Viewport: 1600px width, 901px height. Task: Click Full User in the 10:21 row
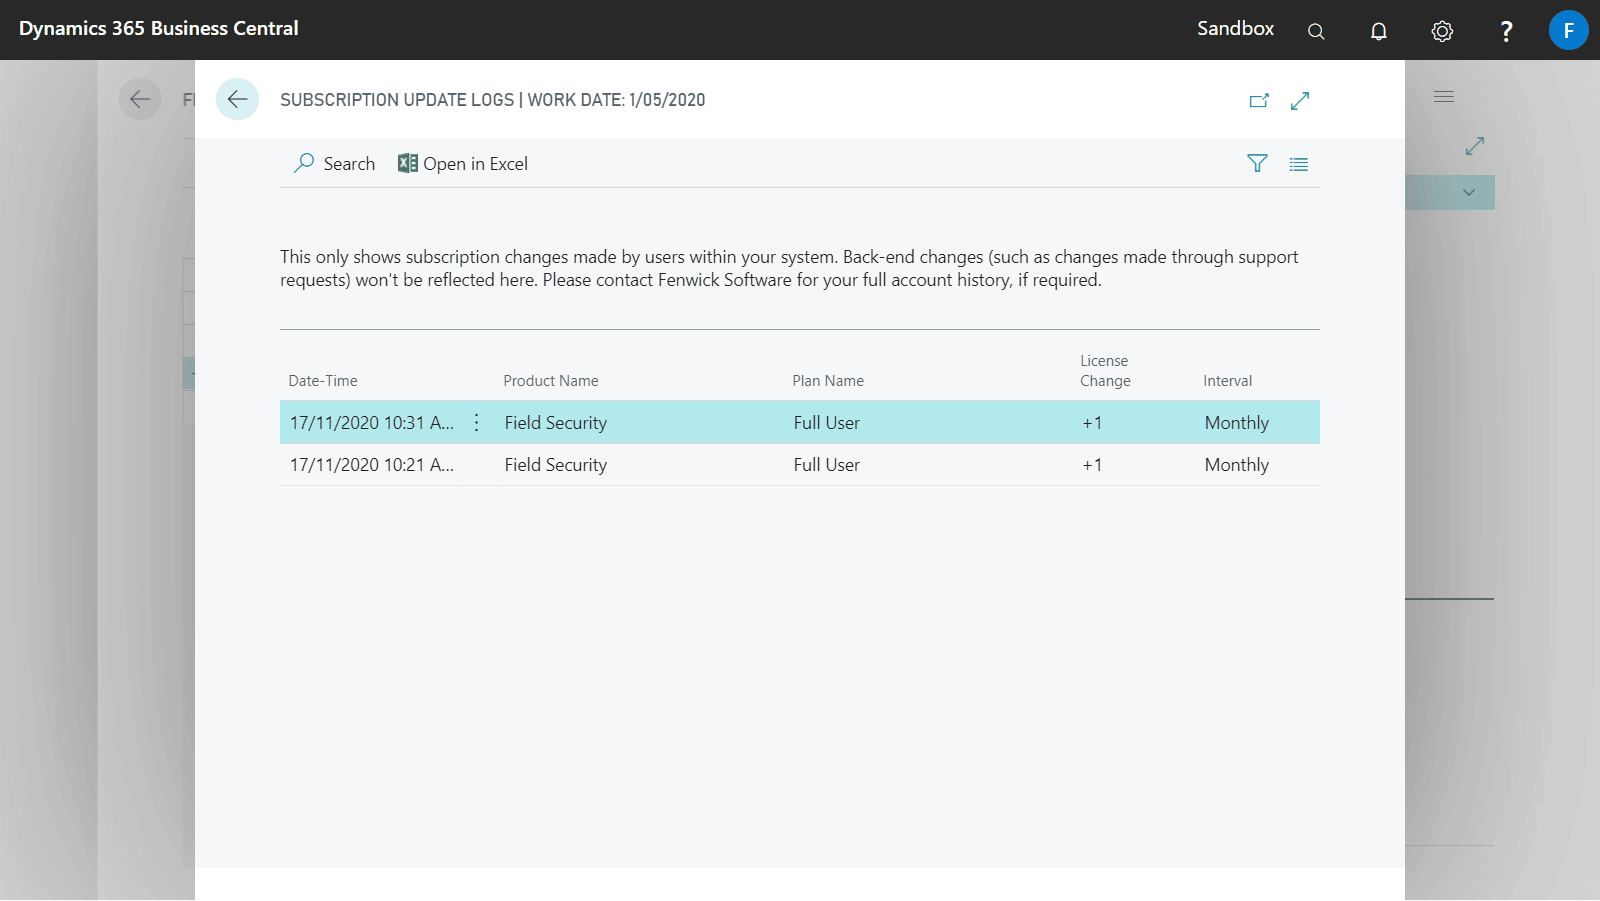827,465
